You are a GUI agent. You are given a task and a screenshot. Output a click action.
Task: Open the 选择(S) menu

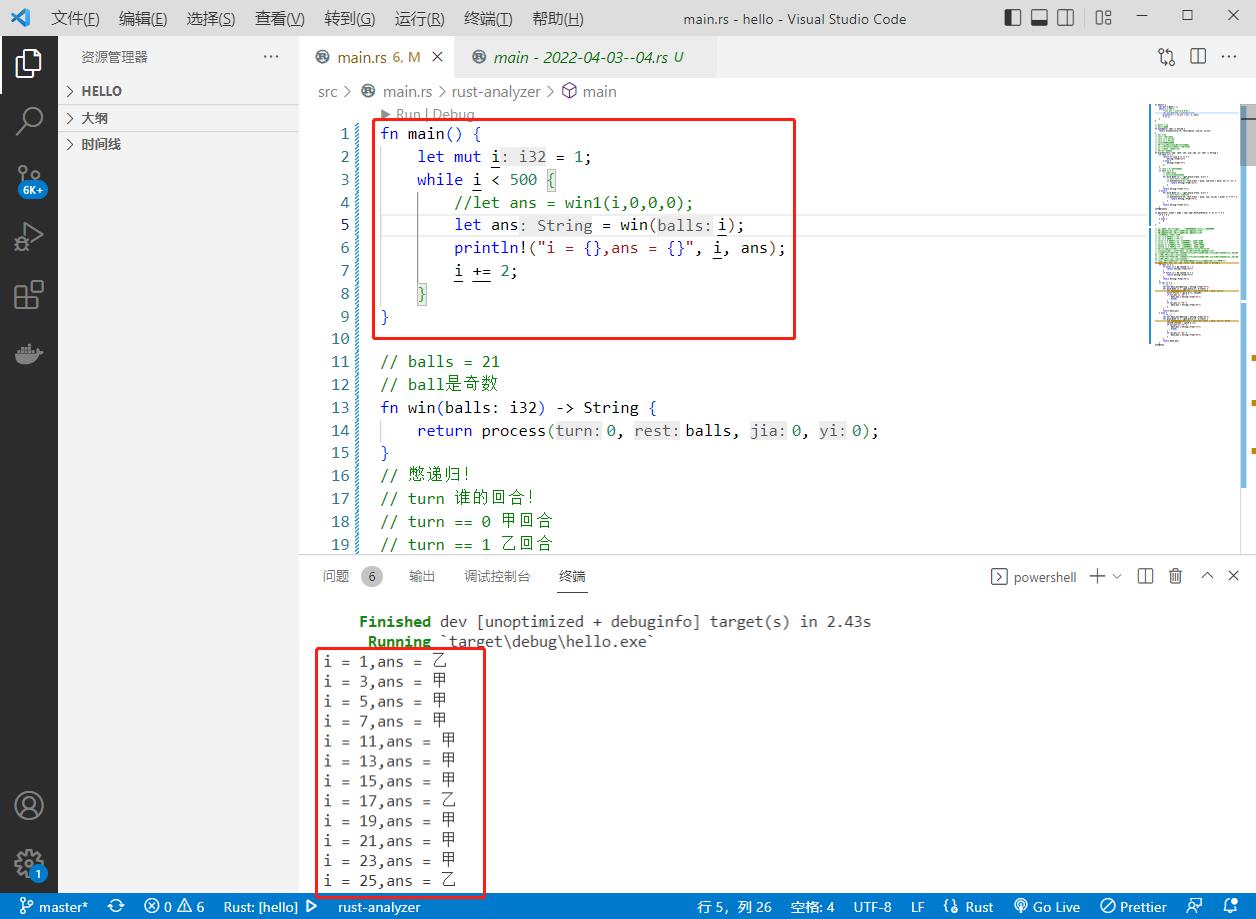point(211,18)
